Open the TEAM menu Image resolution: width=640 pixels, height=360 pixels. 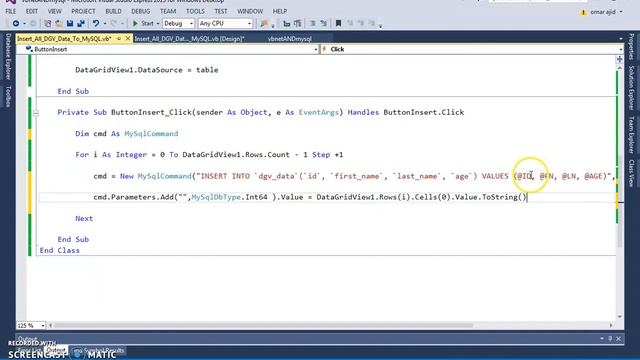168,11
